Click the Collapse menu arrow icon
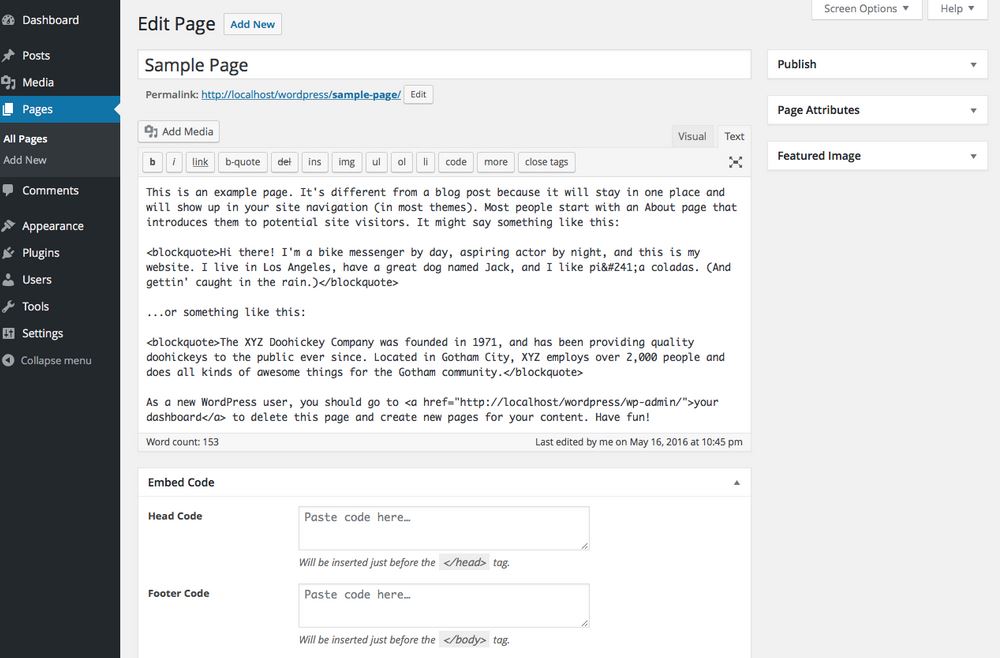This screenshot has width=1000, height=658. 8,360
